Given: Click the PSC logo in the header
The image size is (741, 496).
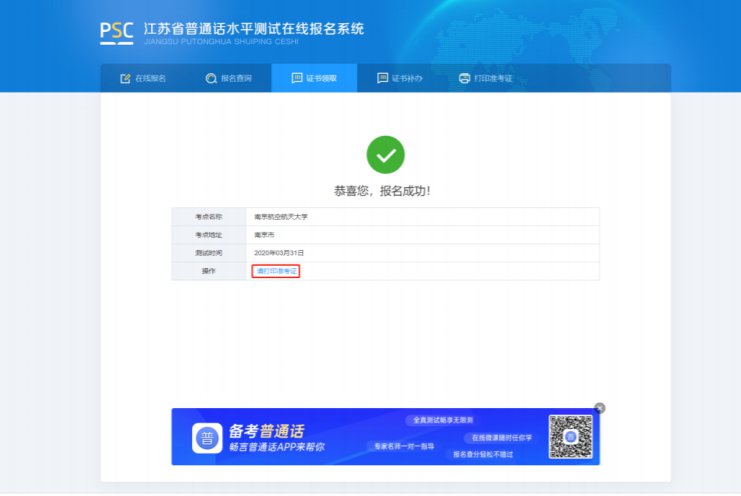Looking at the screenshot, I should point(117,33).
